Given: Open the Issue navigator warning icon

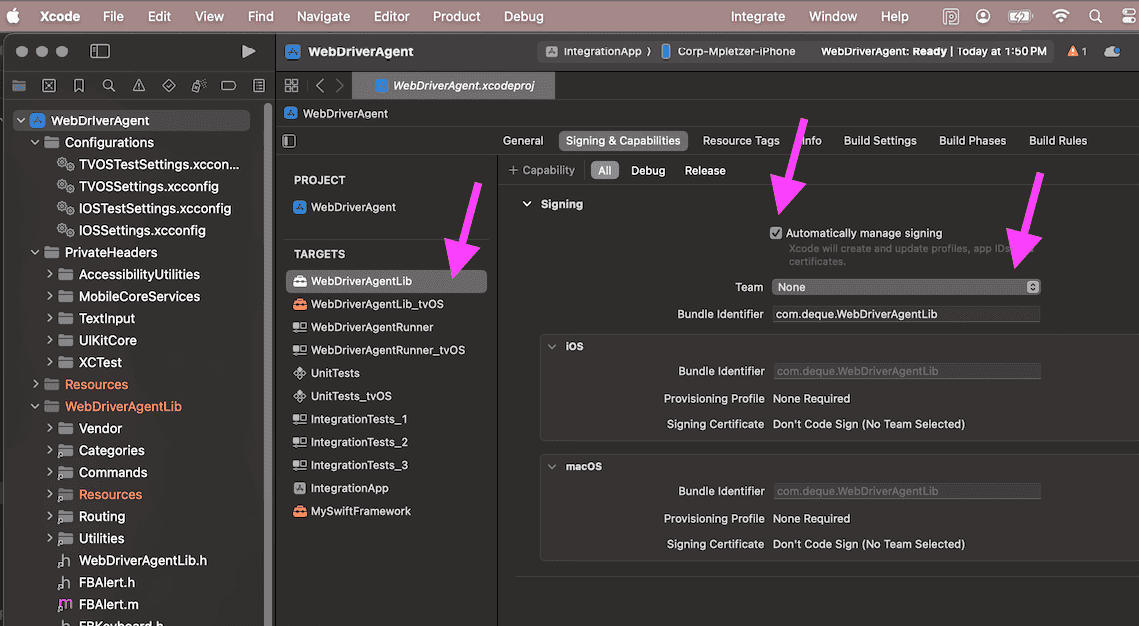Looking at the screenshot, I should click(x=139, y=86).
